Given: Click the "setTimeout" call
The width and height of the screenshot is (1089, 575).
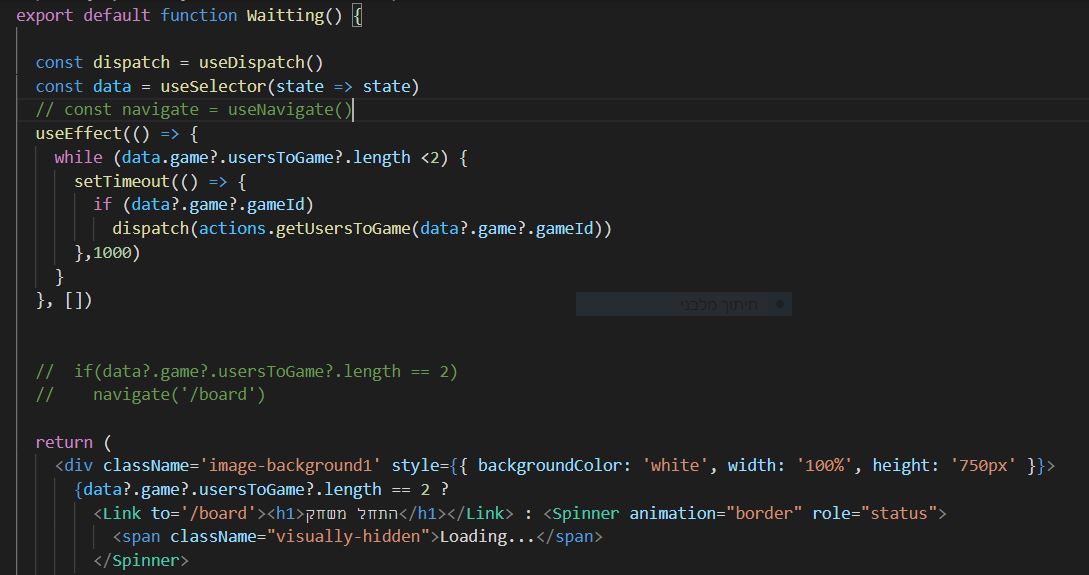Looking at the screenshot, I should click(x=122, y=181).
